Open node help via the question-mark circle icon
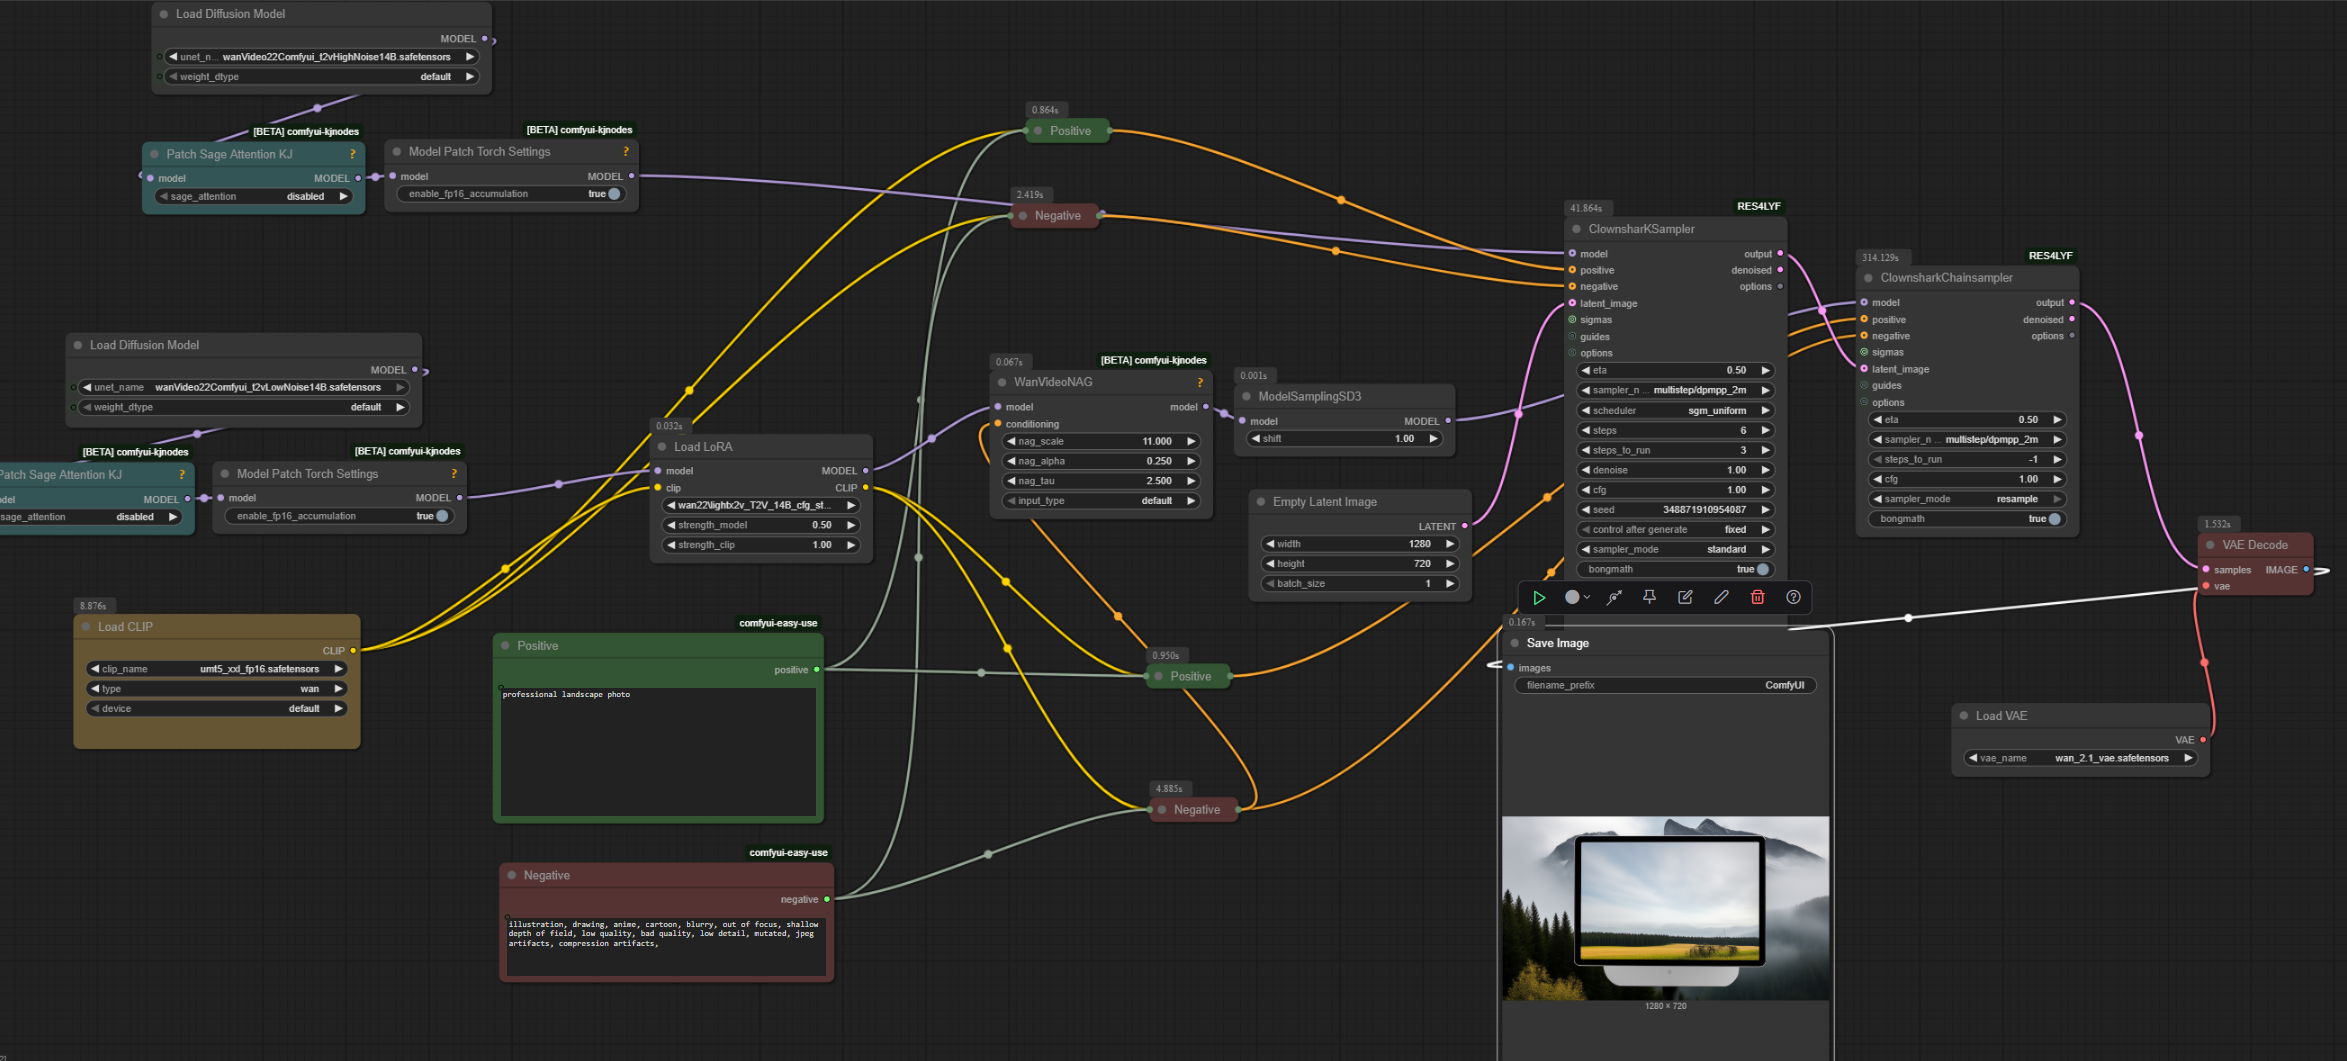This screenshot has width=2347, height=1061. (1793, 597)
